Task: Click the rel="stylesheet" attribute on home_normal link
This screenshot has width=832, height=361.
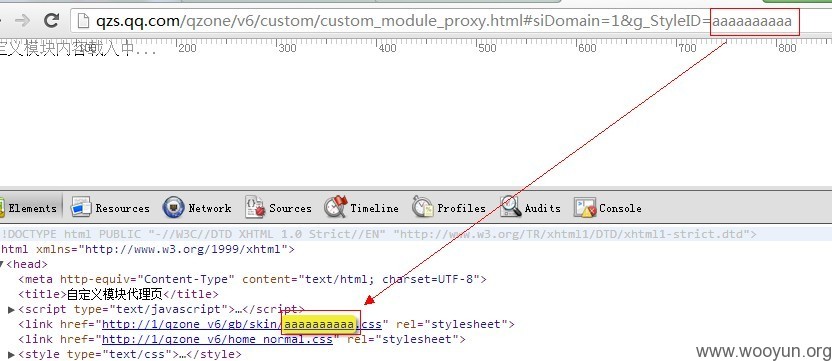Action: tap(403, 339)
